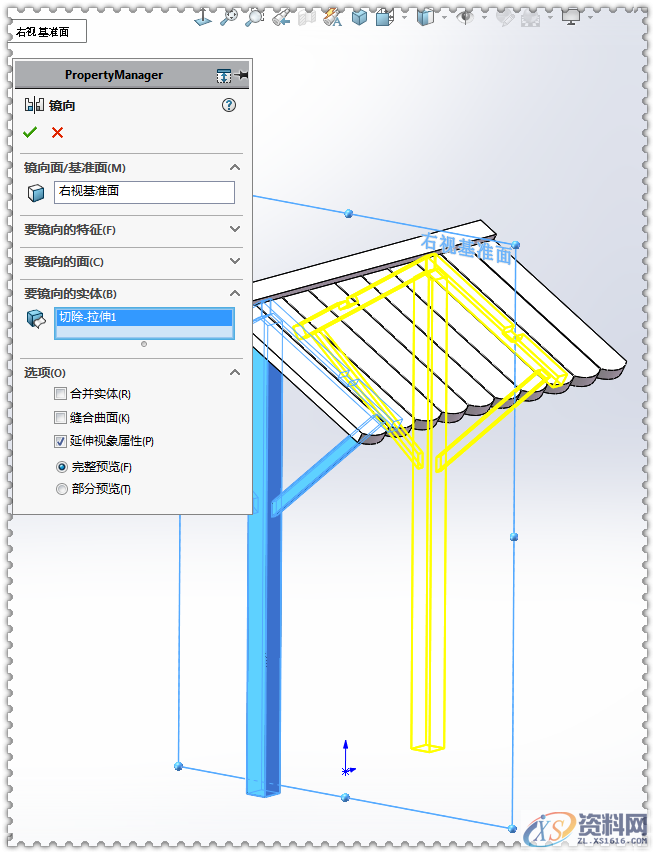This screenshot has width=655, height=854.
Task: Click the Previous View icon
Action: 281,17
